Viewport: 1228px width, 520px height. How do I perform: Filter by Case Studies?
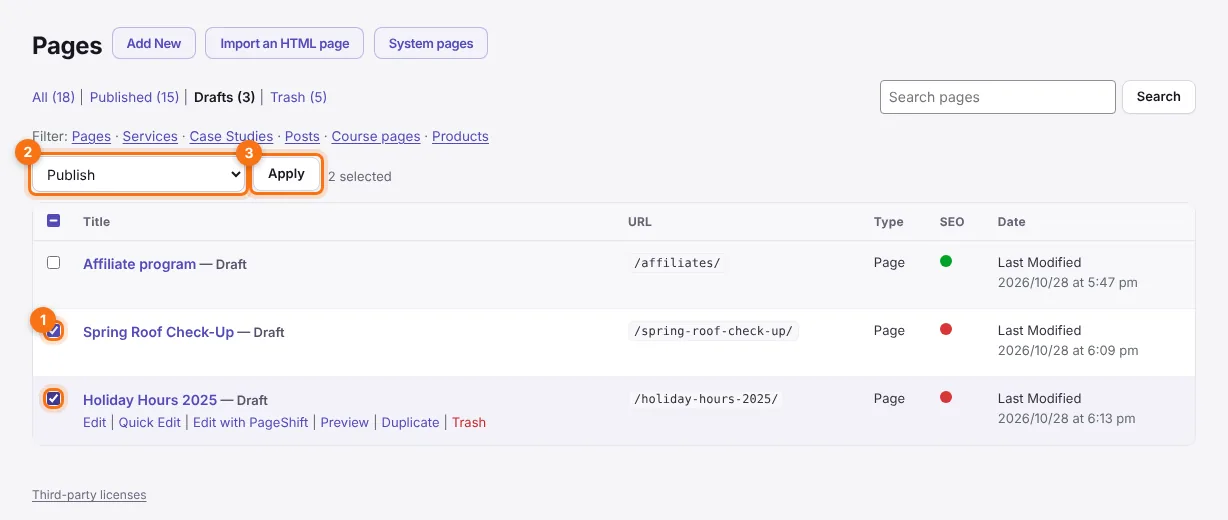(x=231, y=136)
